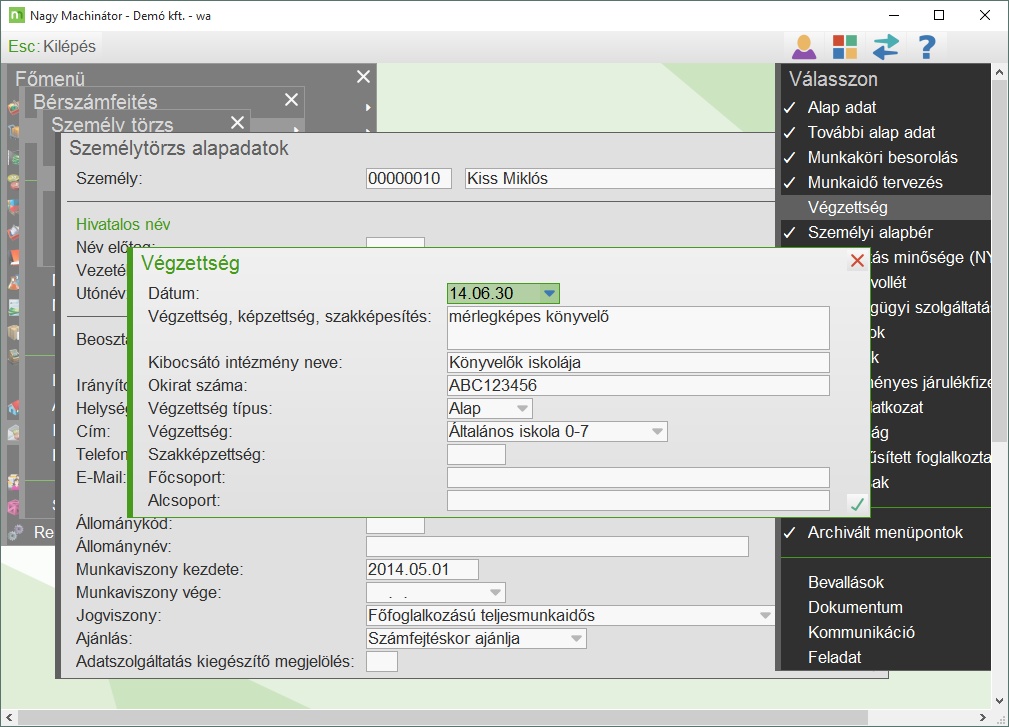Click horizontal scrollbar left arrow
The width and height of the screenshot is (1009, 727).
click(9, 717)
